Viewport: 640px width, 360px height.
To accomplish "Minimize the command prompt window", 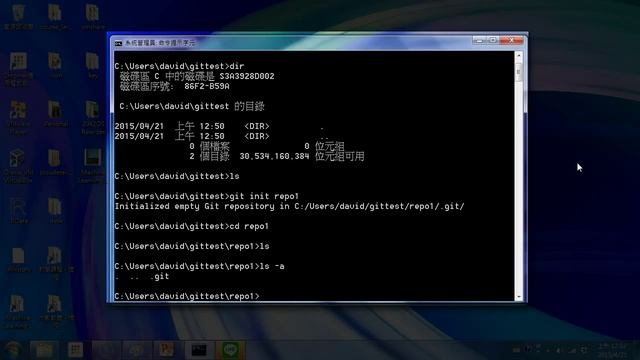I will (x=480, y=40).
